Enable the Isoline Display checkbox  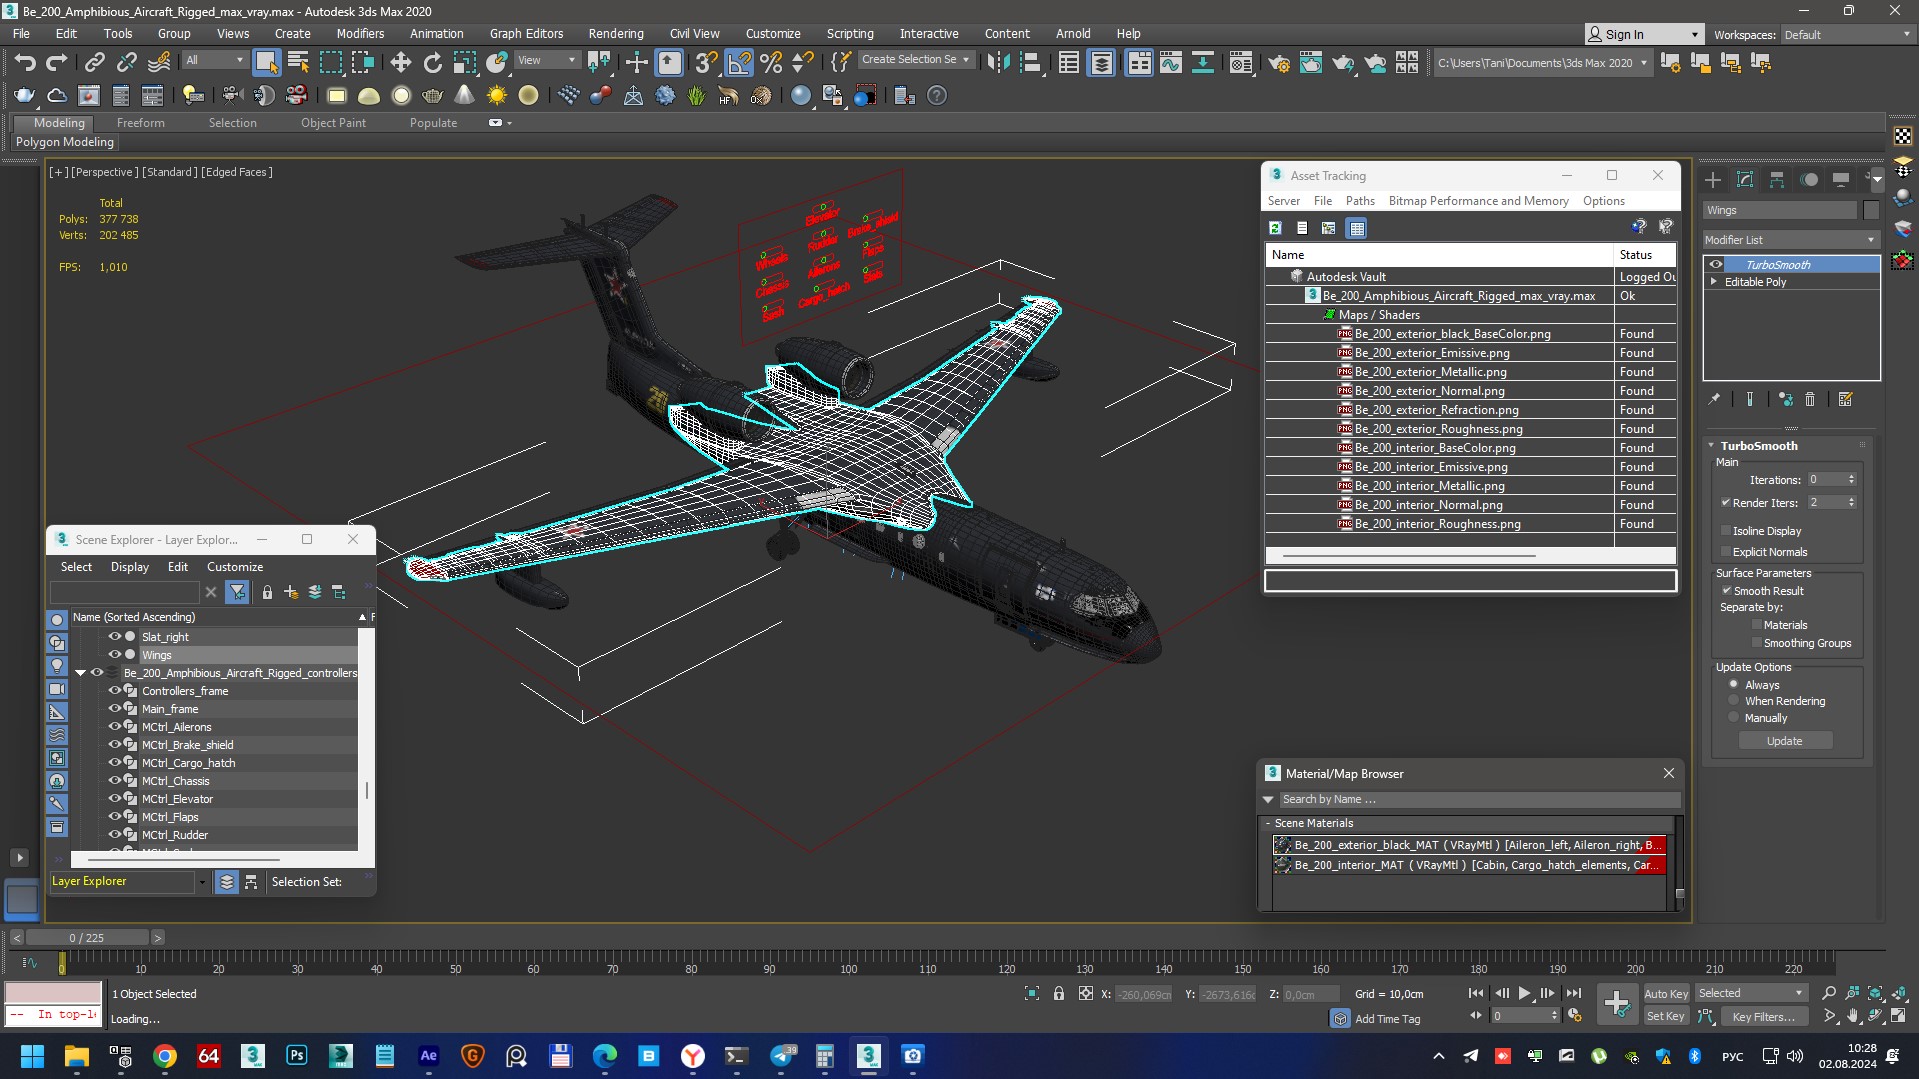(1726, 531)
